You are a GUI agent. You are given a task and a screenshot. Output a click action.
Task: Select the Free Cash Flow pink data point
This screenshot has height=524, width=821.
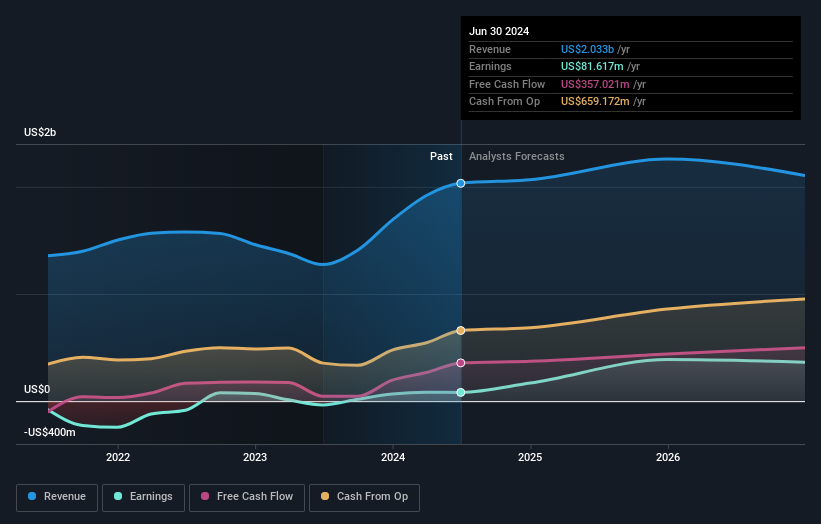[461, 363]
